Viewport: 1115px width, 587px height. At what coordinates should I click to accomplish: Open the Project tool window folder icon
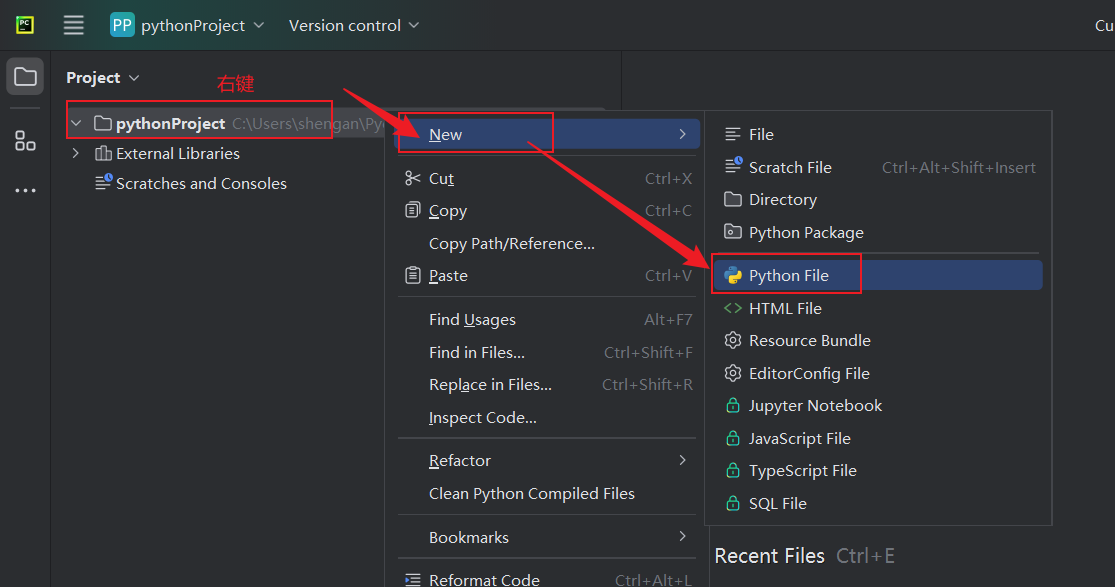coord(25,77)
